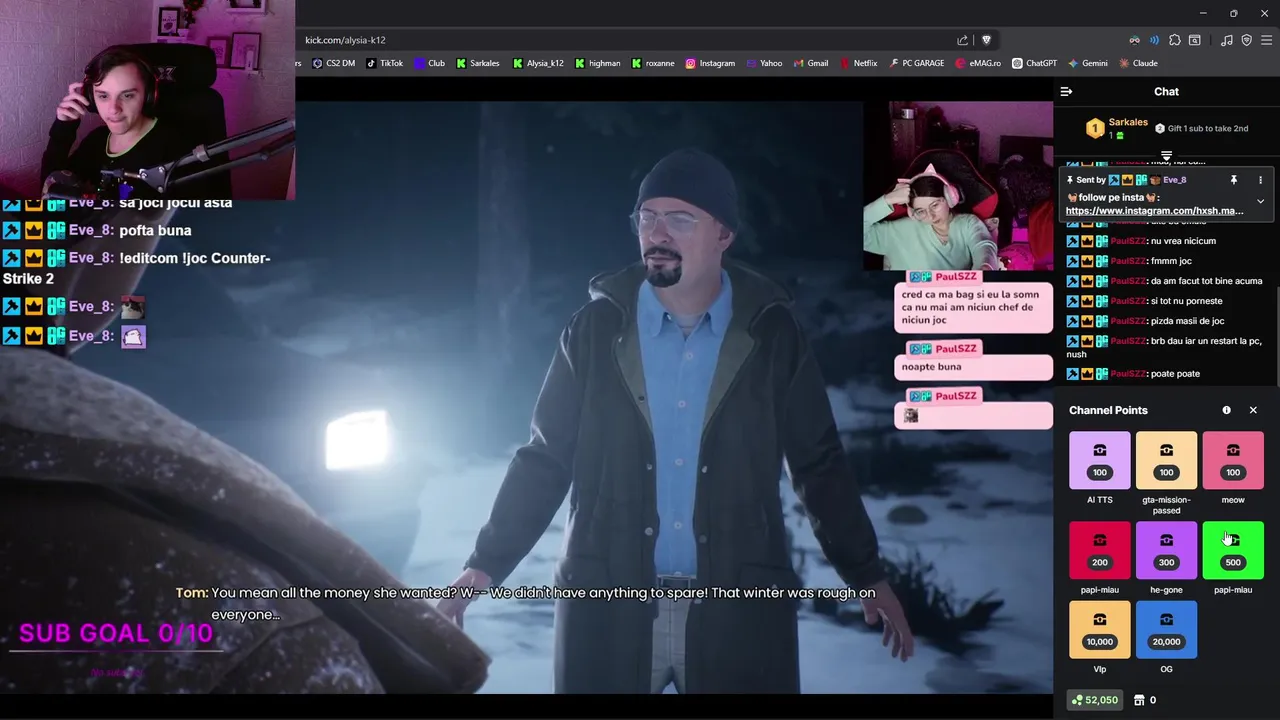Image resolution: width=1280 pixels, height=720 pixels.
Task: Redeem the he-gone reward
Action: pos(1166,550)
